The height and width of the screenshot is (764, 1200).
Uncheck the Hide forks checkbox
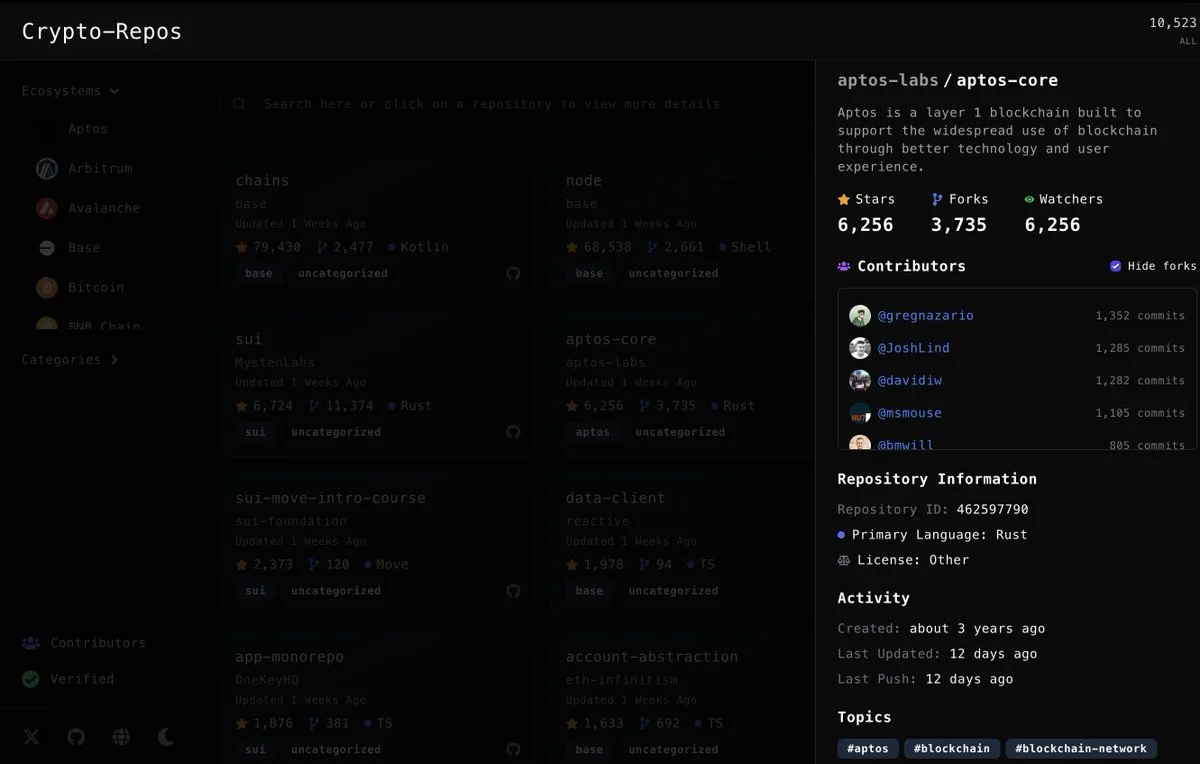[1115, 266]
